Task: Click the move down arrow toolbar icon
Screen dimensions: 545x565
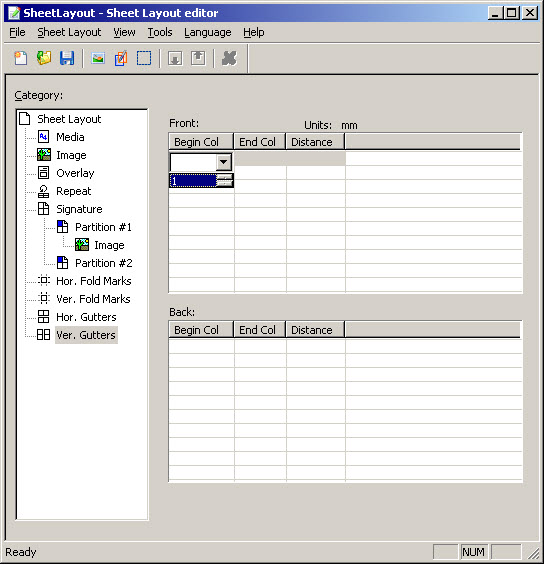Action: coord(175,58)
